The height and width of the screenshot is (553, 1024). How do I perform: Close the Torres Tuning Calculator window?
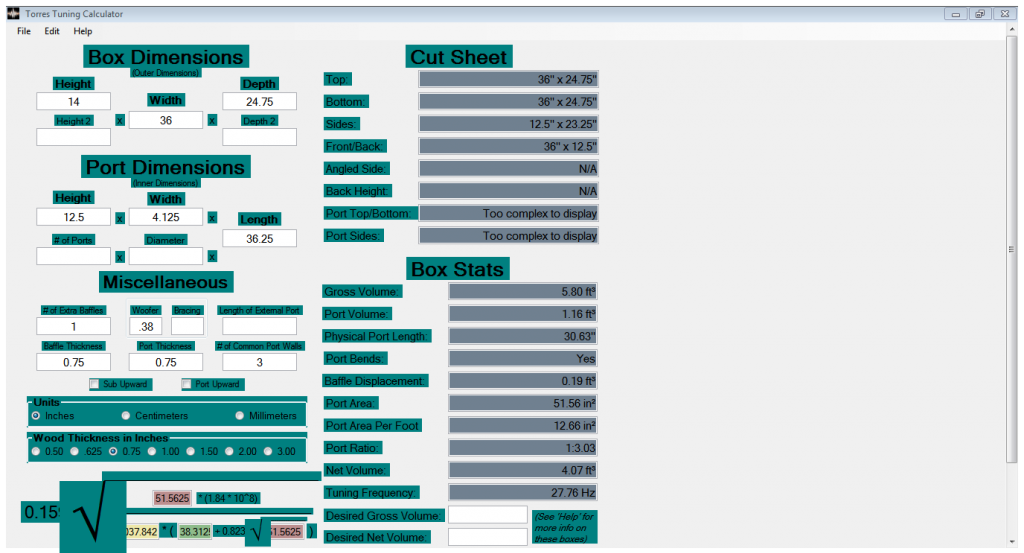1005,14
